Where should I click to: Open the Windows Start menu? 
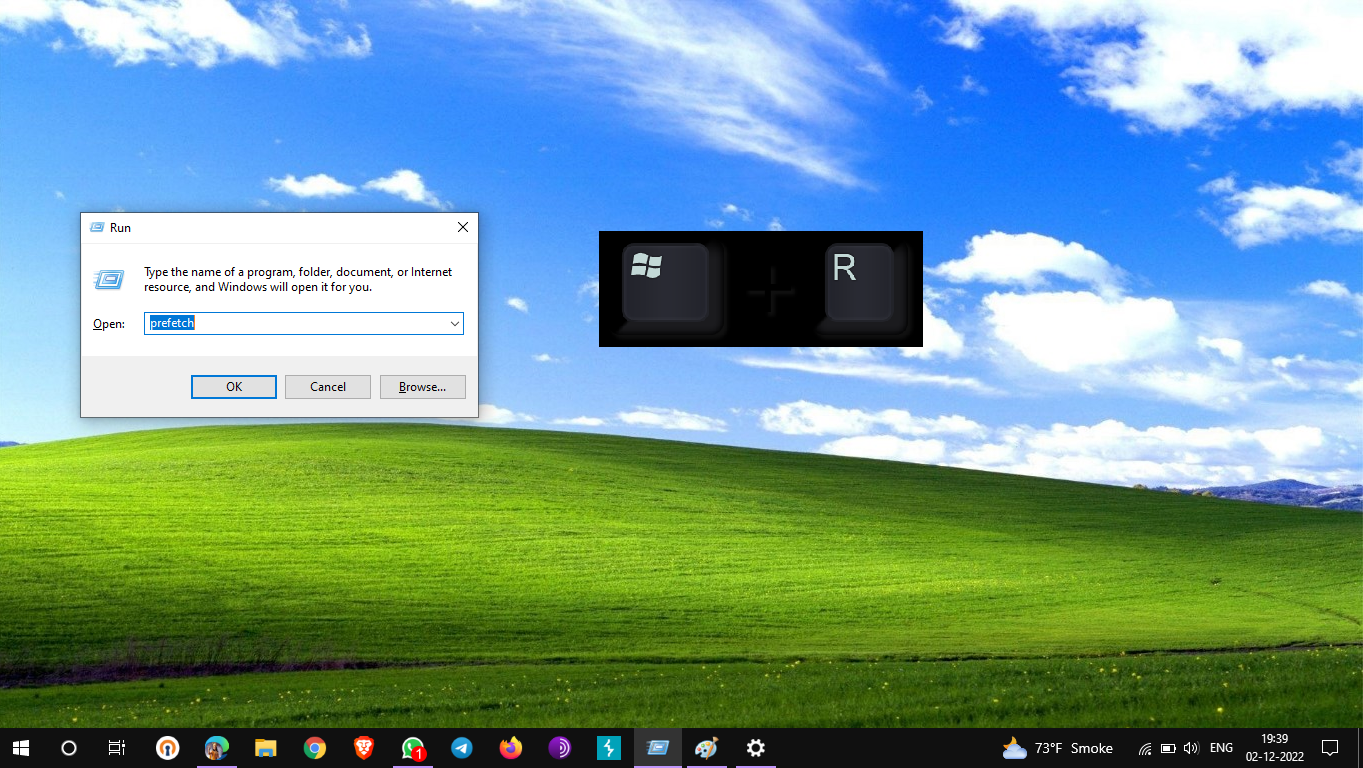click(x=20, y=748)
